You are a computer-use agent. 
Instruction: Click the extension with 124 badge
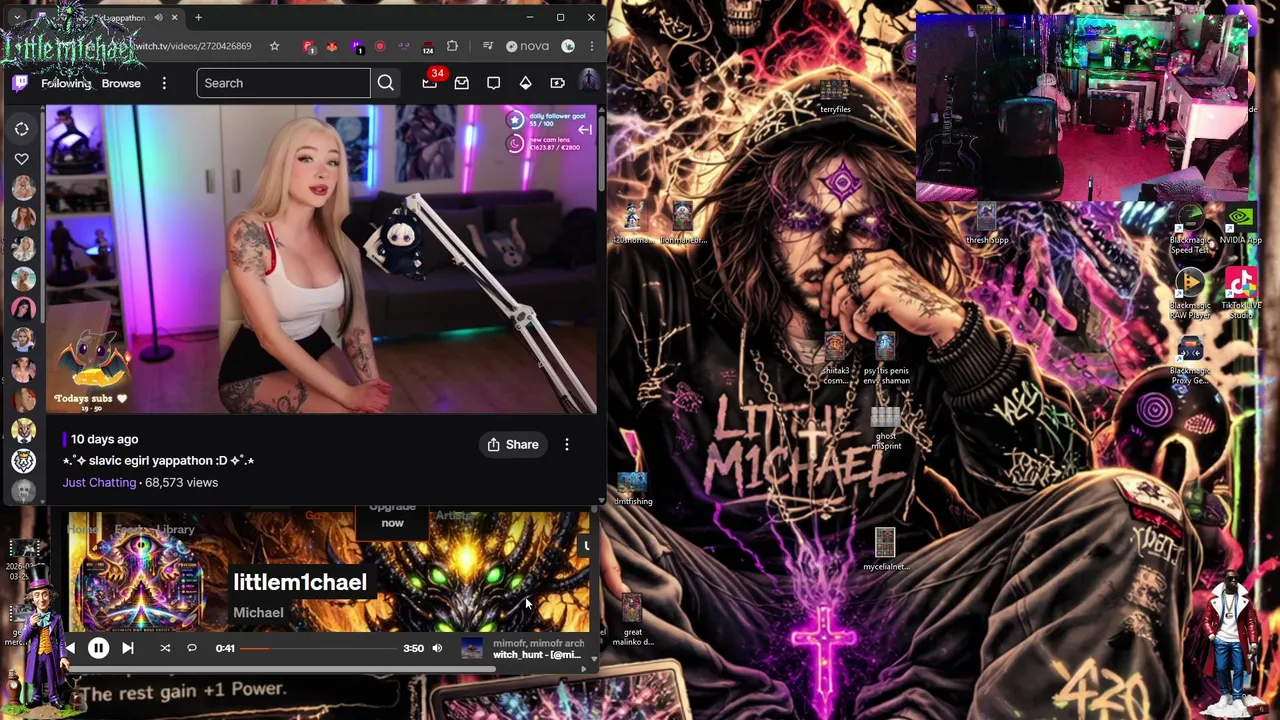[428, 47]
